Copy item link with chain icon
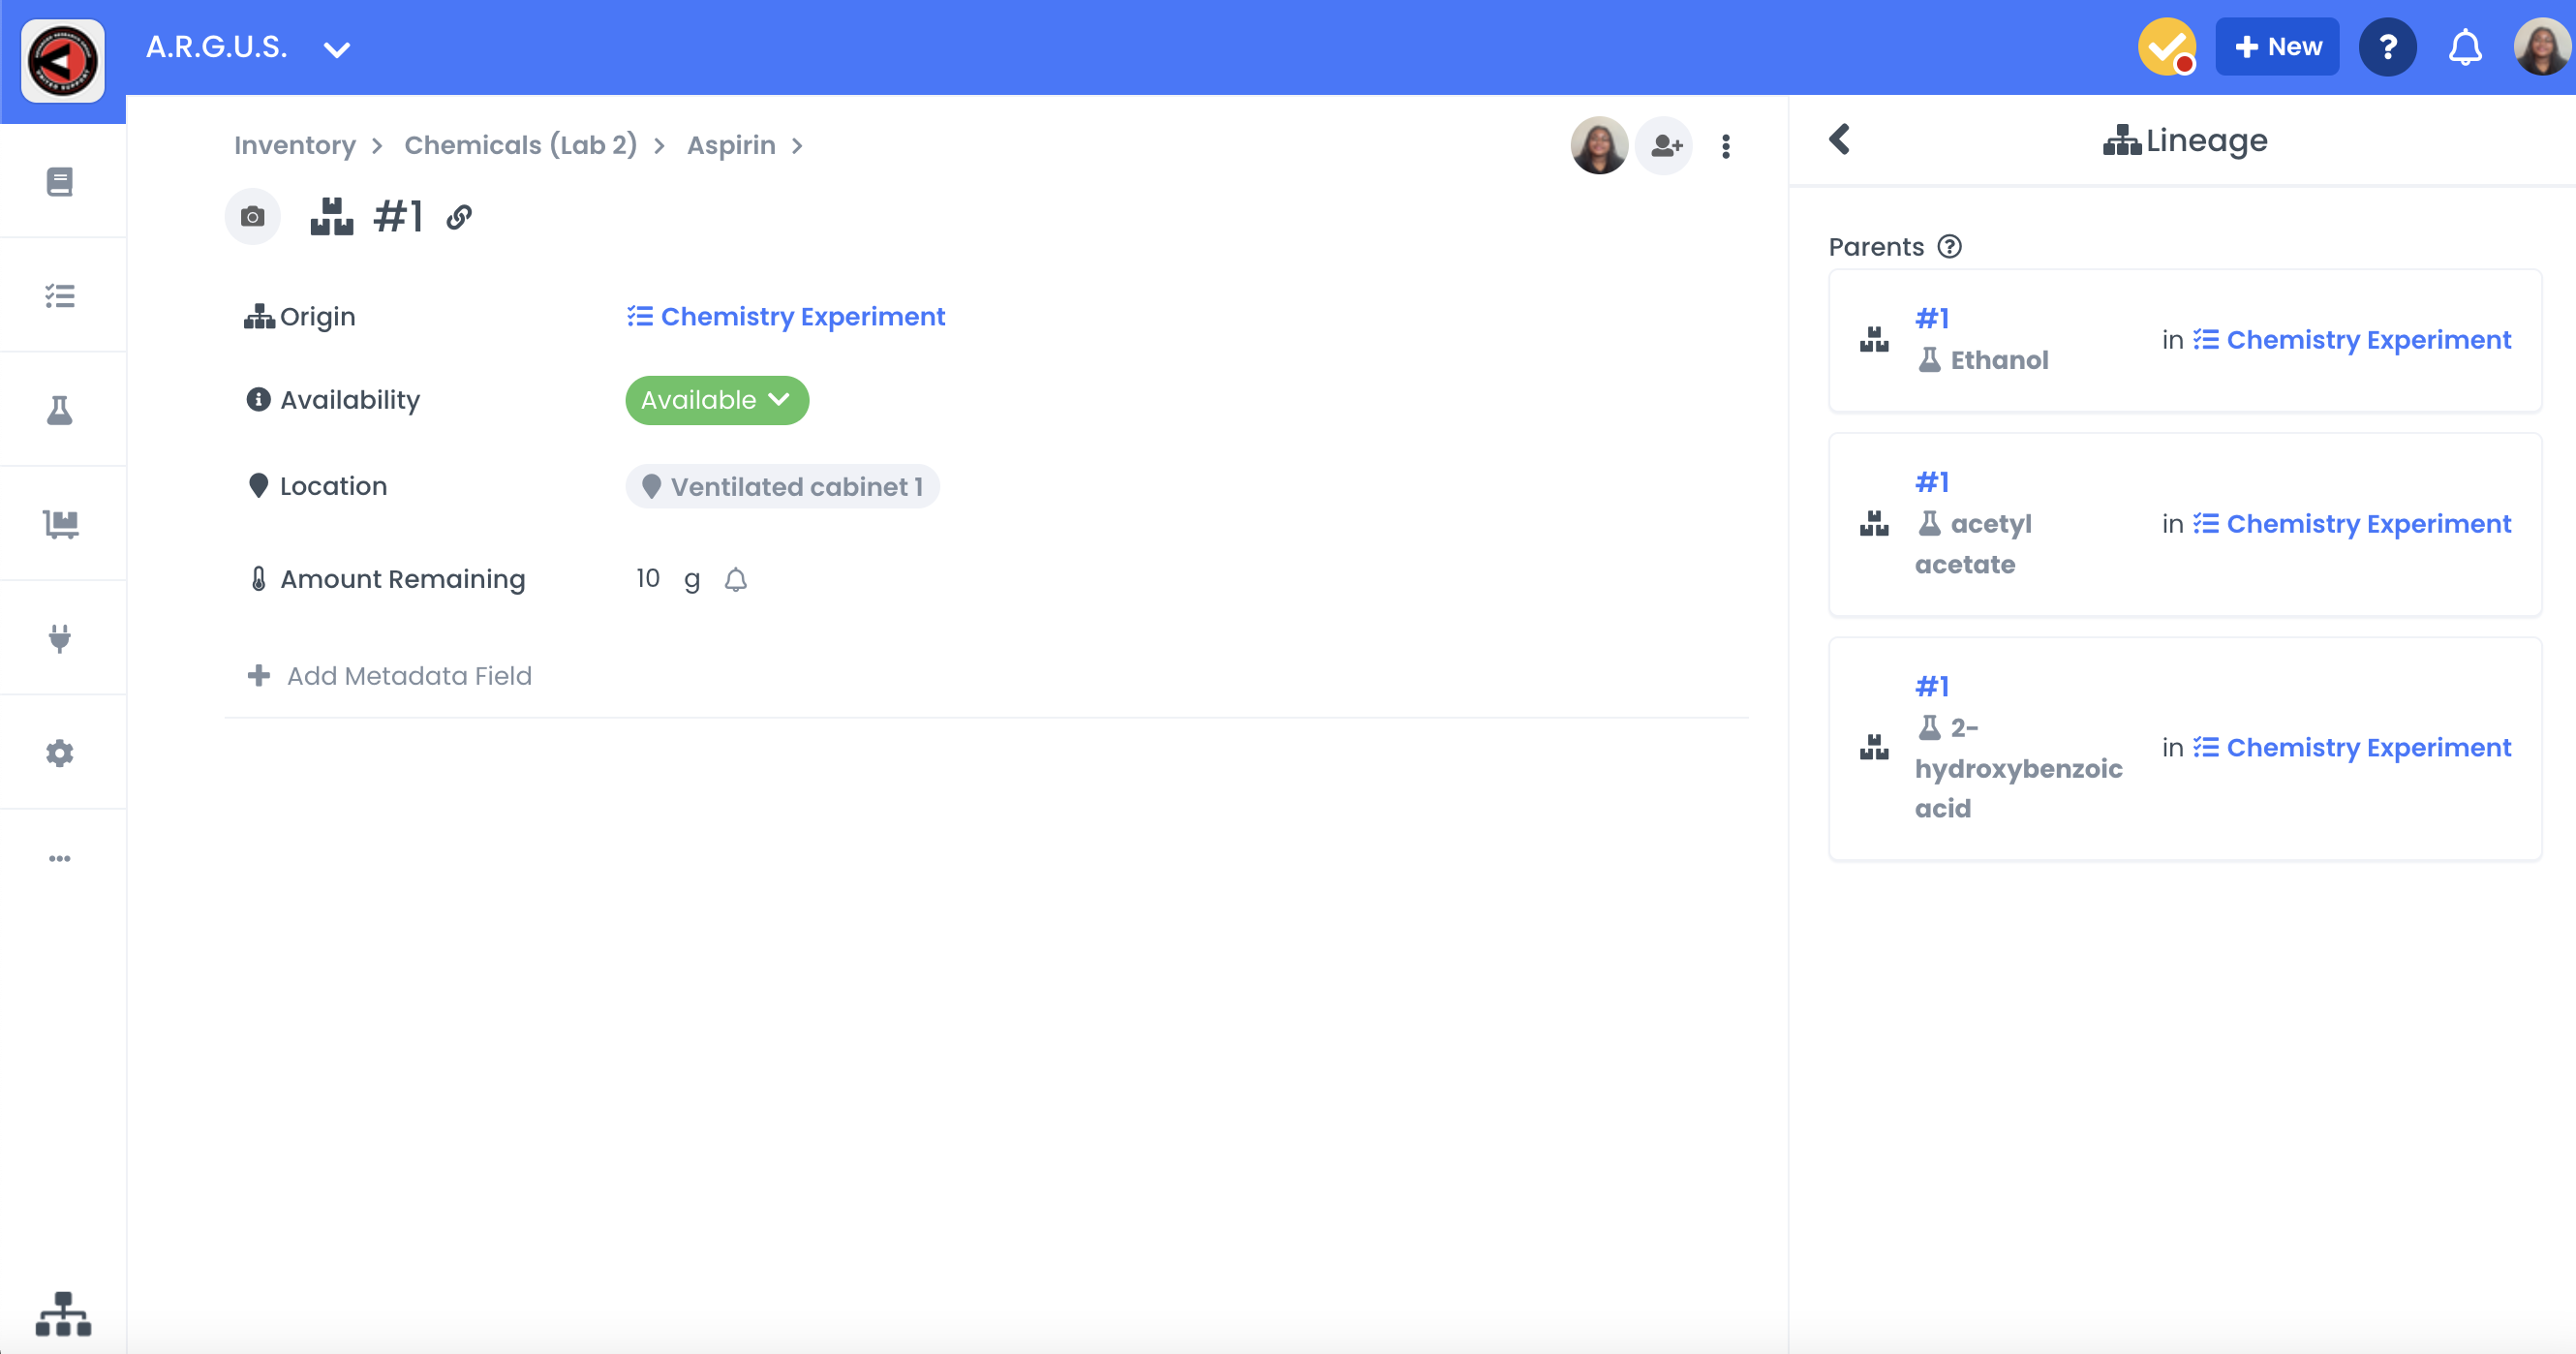Image resolution: width=2576 pixels, height=1354 pixels. coord(459,216)
